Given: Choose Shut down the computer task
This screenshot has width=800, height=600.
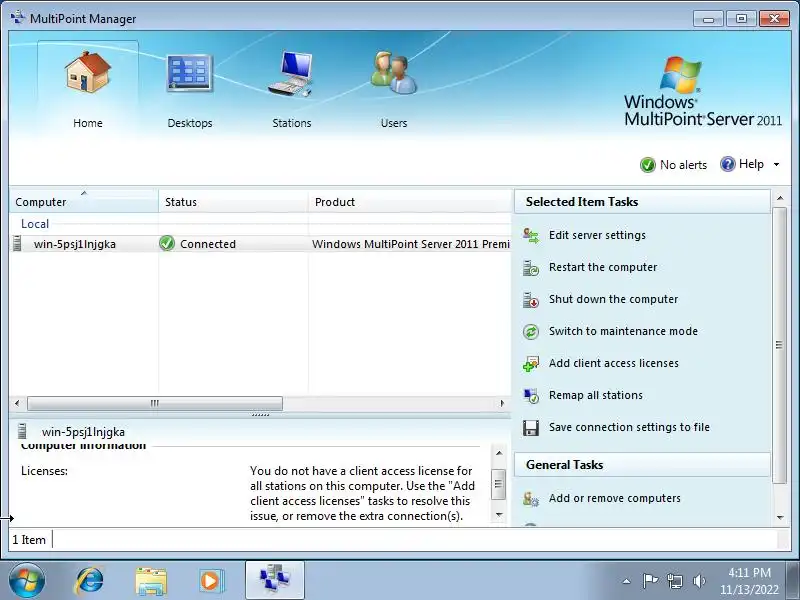Looking at the screenshot, I should tap(613, 299).
